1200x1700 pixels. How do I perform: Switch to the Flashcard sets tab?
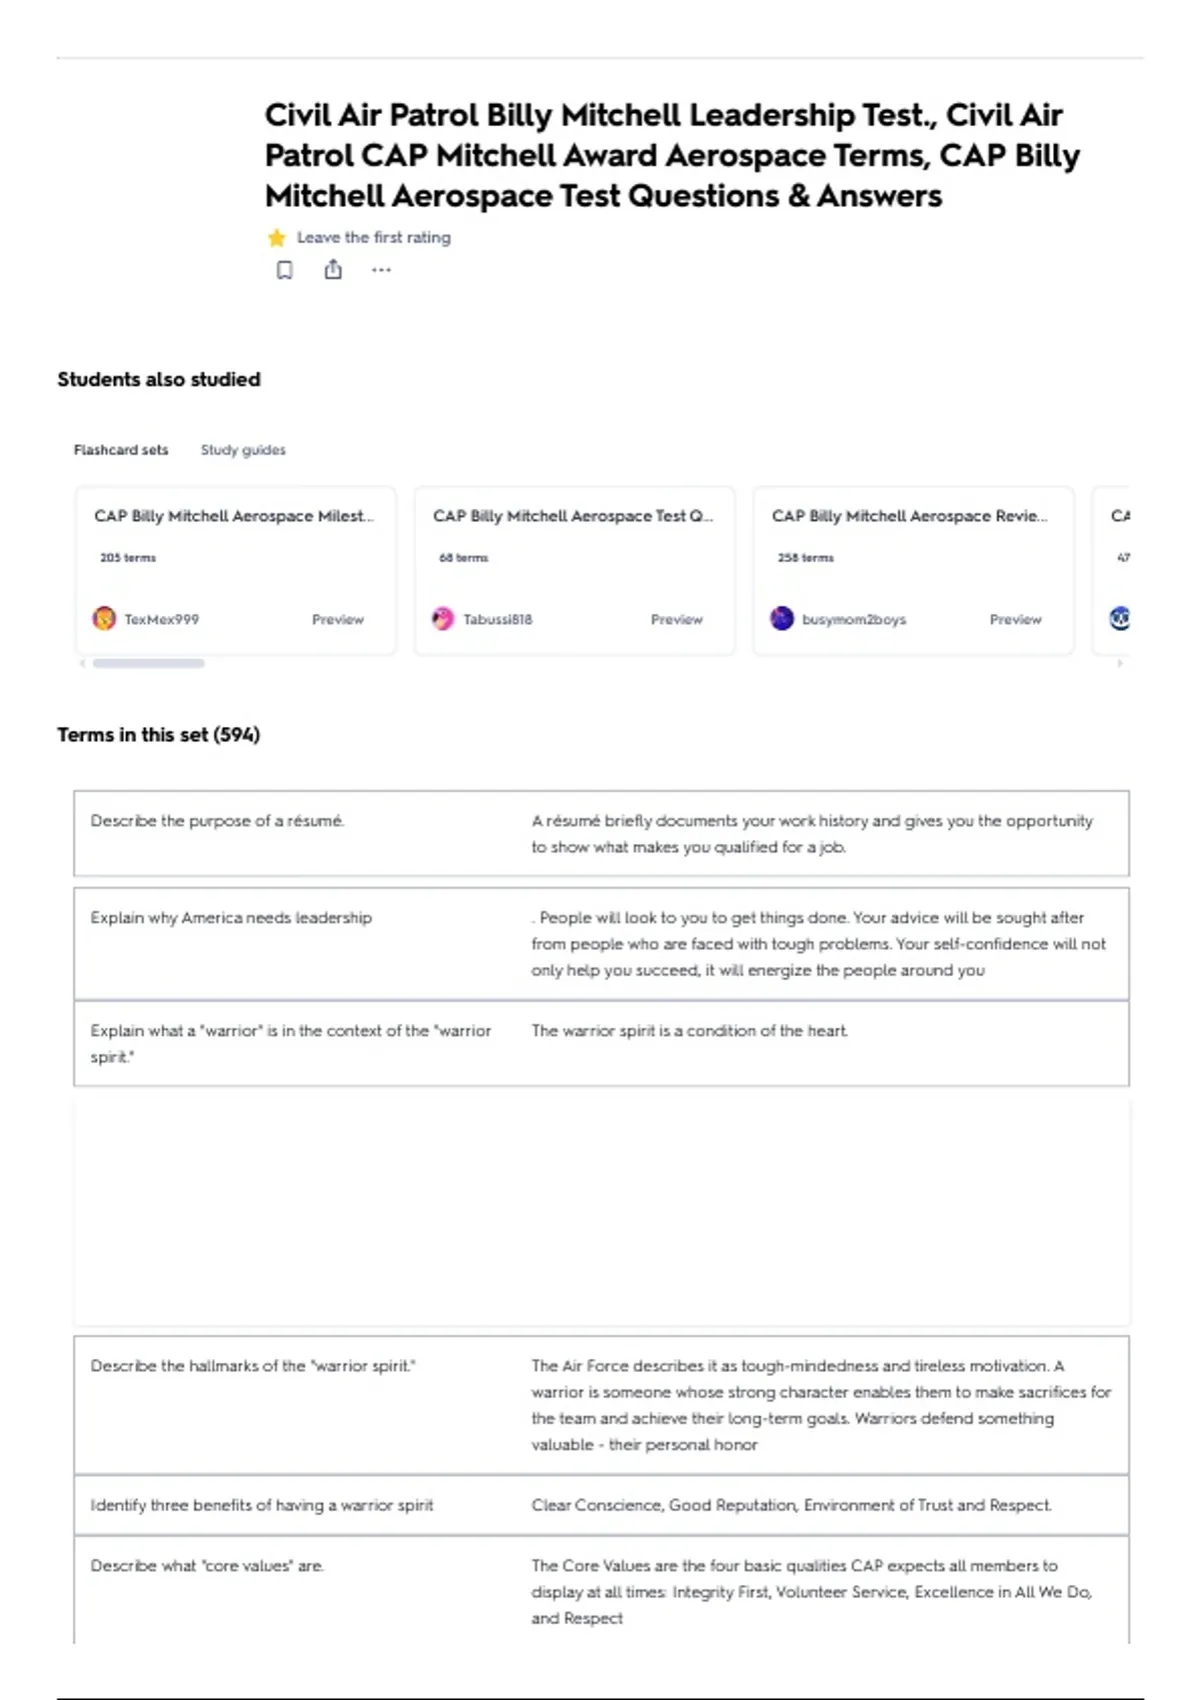click(121, 450)
